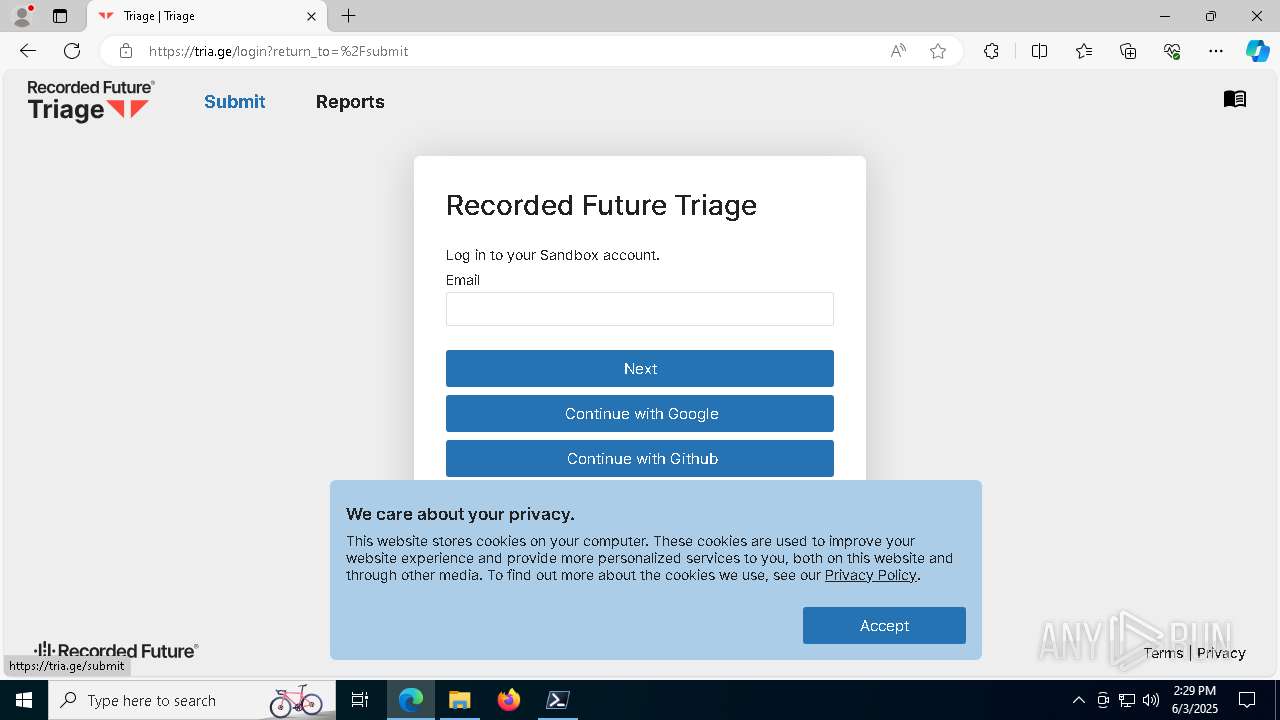Screen dimensions: 1280x720
Task: Choose Continue with Google
Action: coord(640,413)
